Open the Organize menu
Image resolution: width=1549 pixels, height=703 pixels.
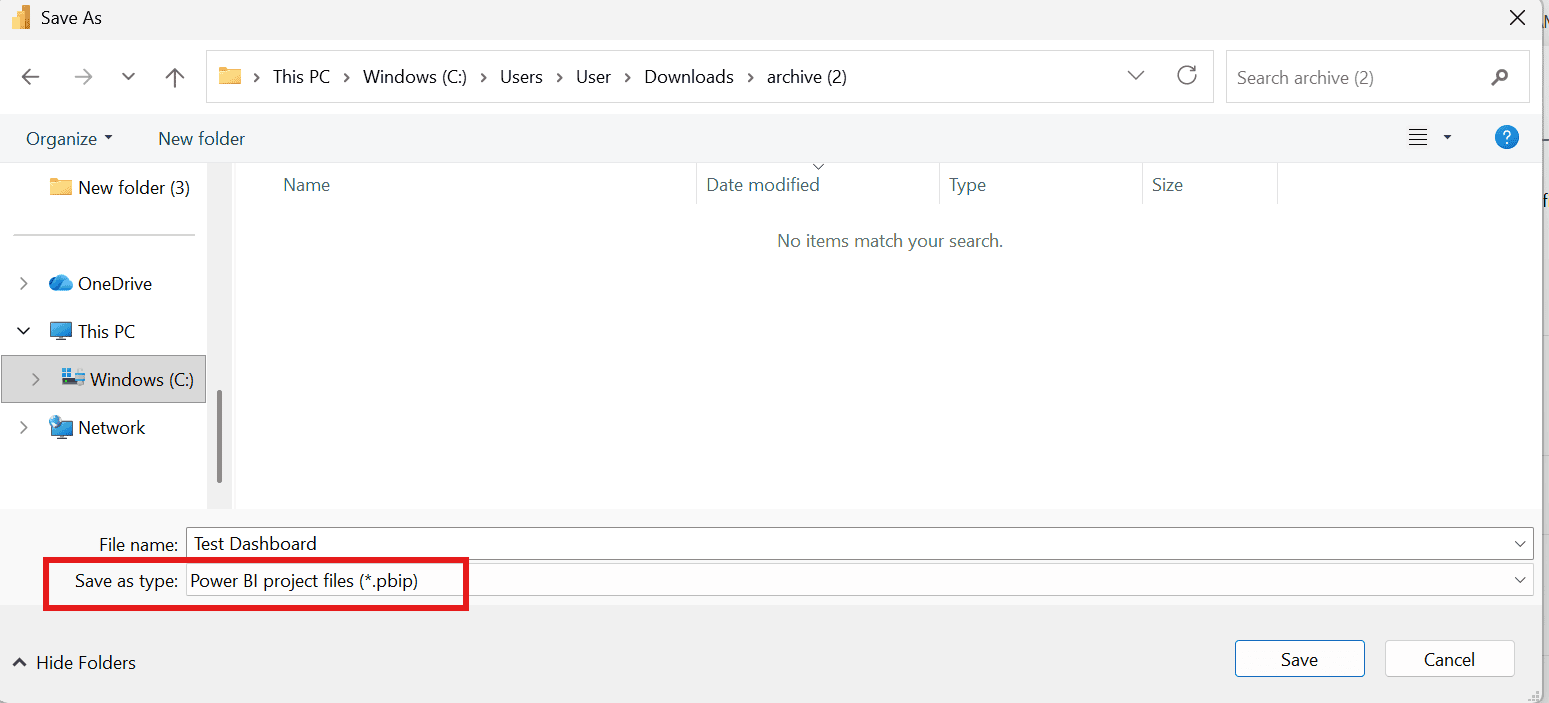69,139
